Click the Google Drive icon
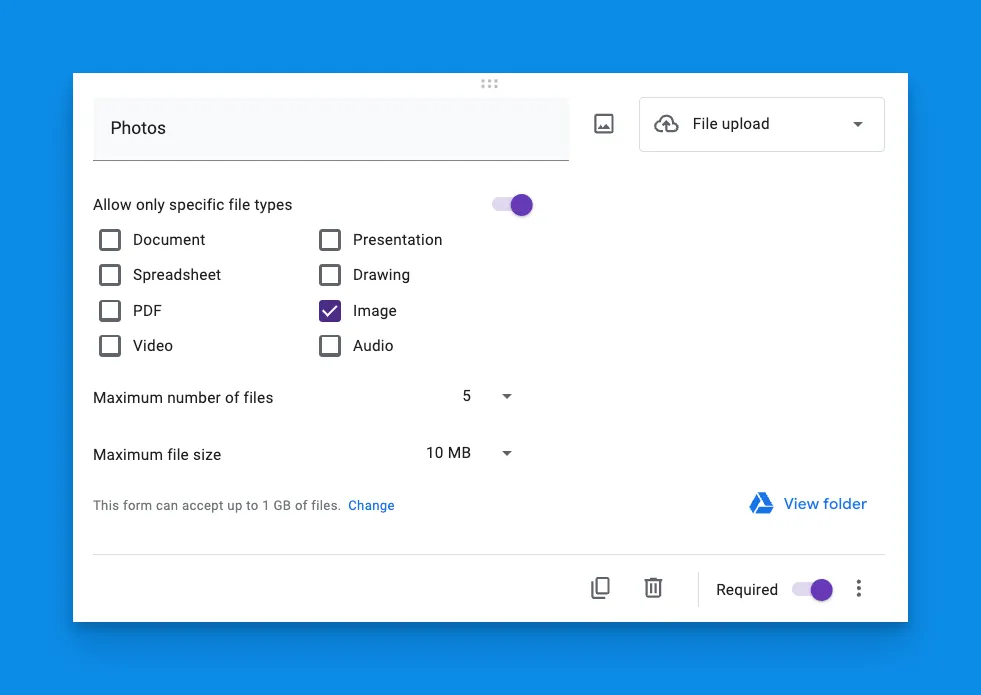The height and width of the screenshot is (695, 981). [761, 504]
